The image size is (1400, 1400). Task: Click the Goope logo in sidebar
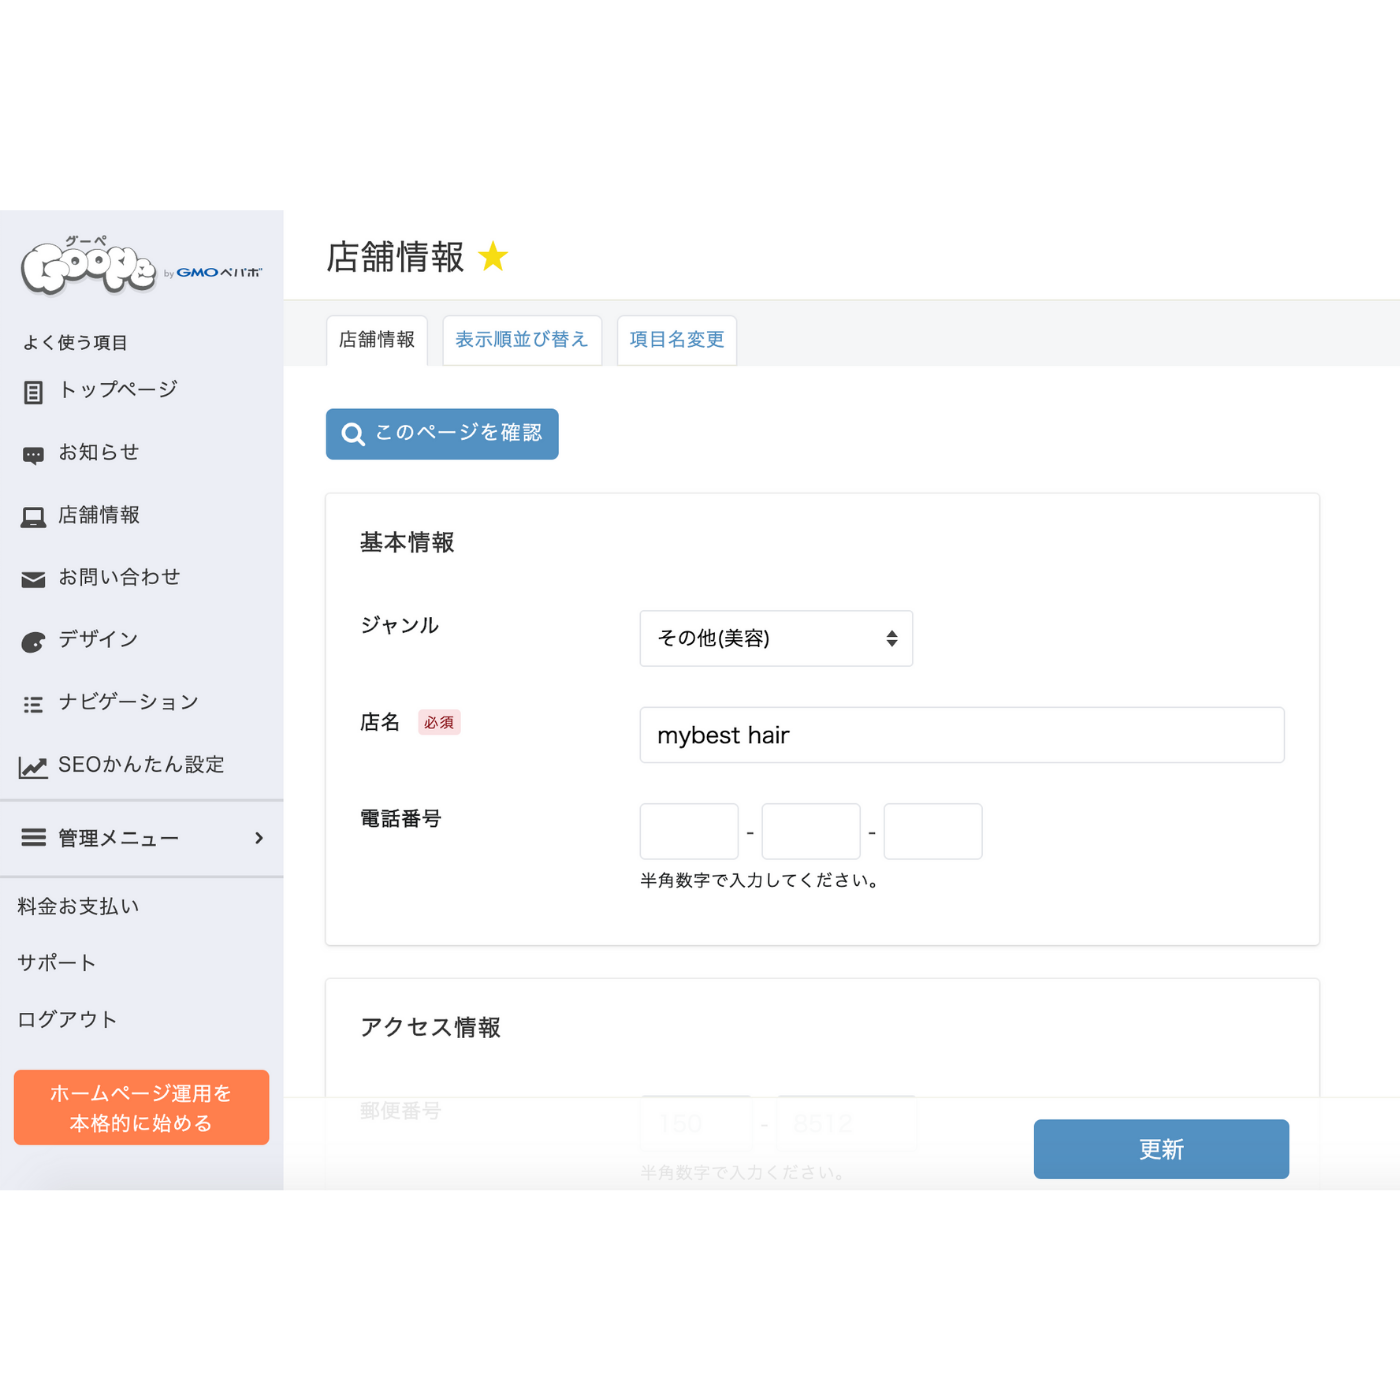pos(88,266)
